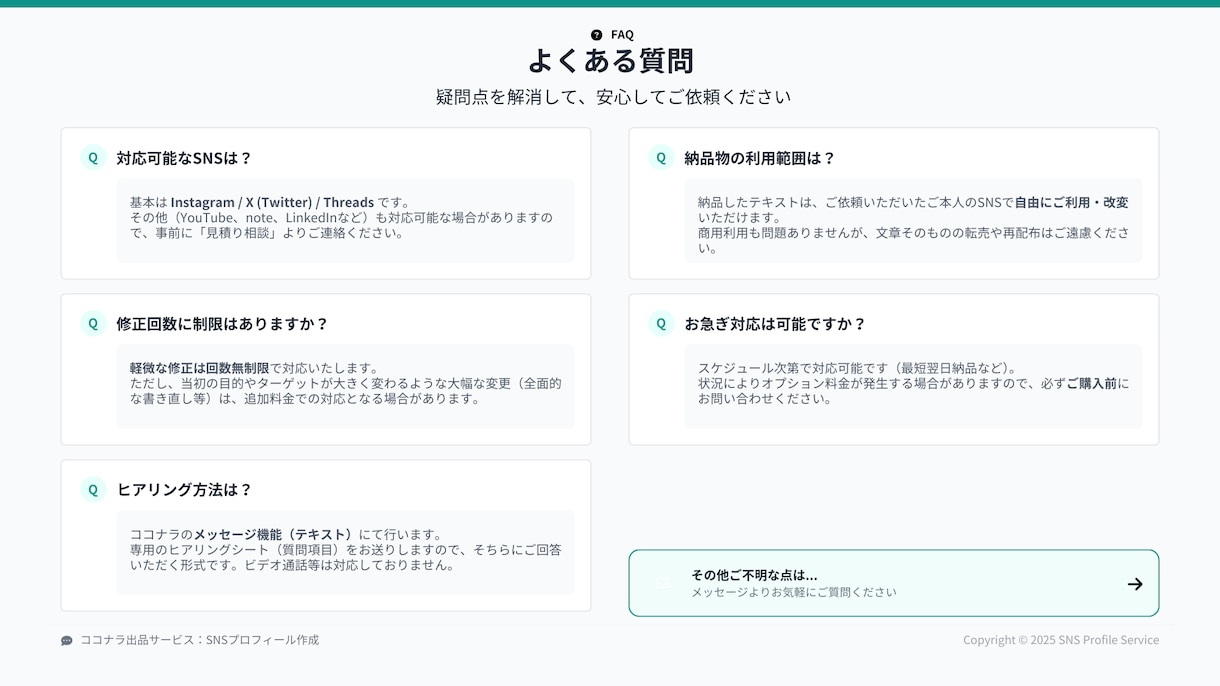Click the chat bubble icon in footer
Screen dimensions: 1220x686
67,640
